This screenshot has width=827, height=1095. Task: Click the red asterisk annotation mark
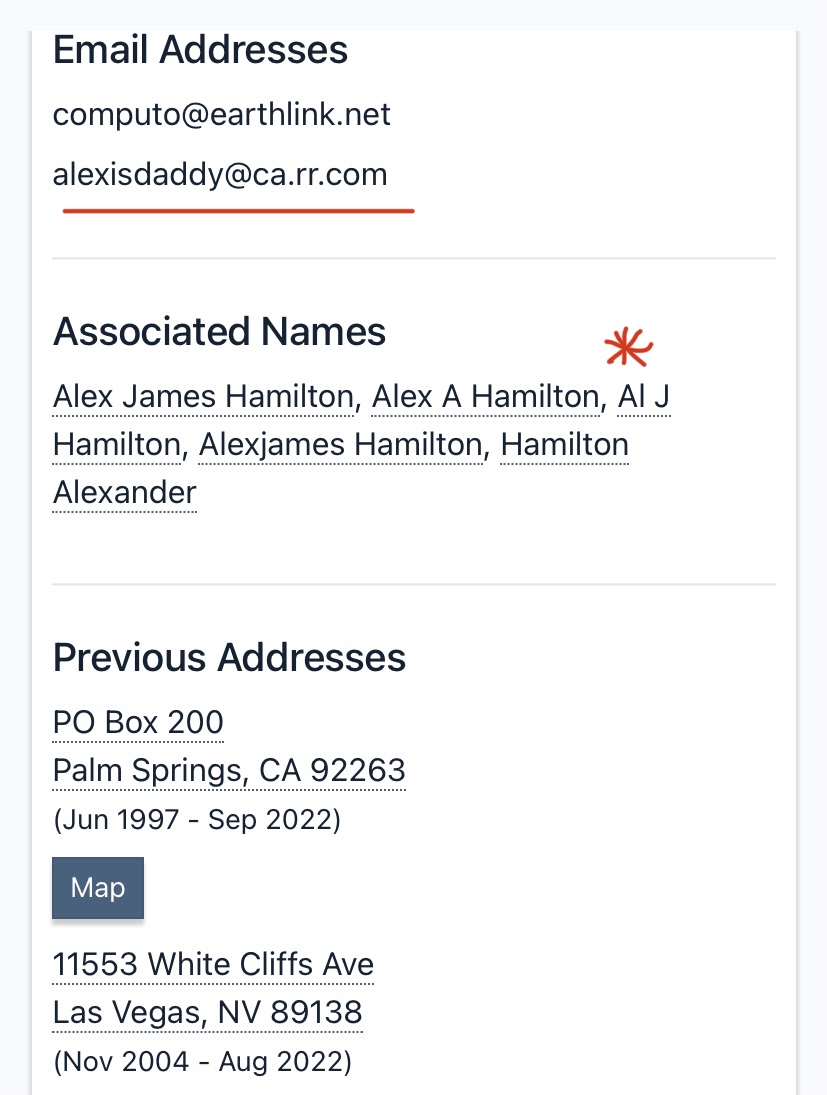[x=629, y=347]
